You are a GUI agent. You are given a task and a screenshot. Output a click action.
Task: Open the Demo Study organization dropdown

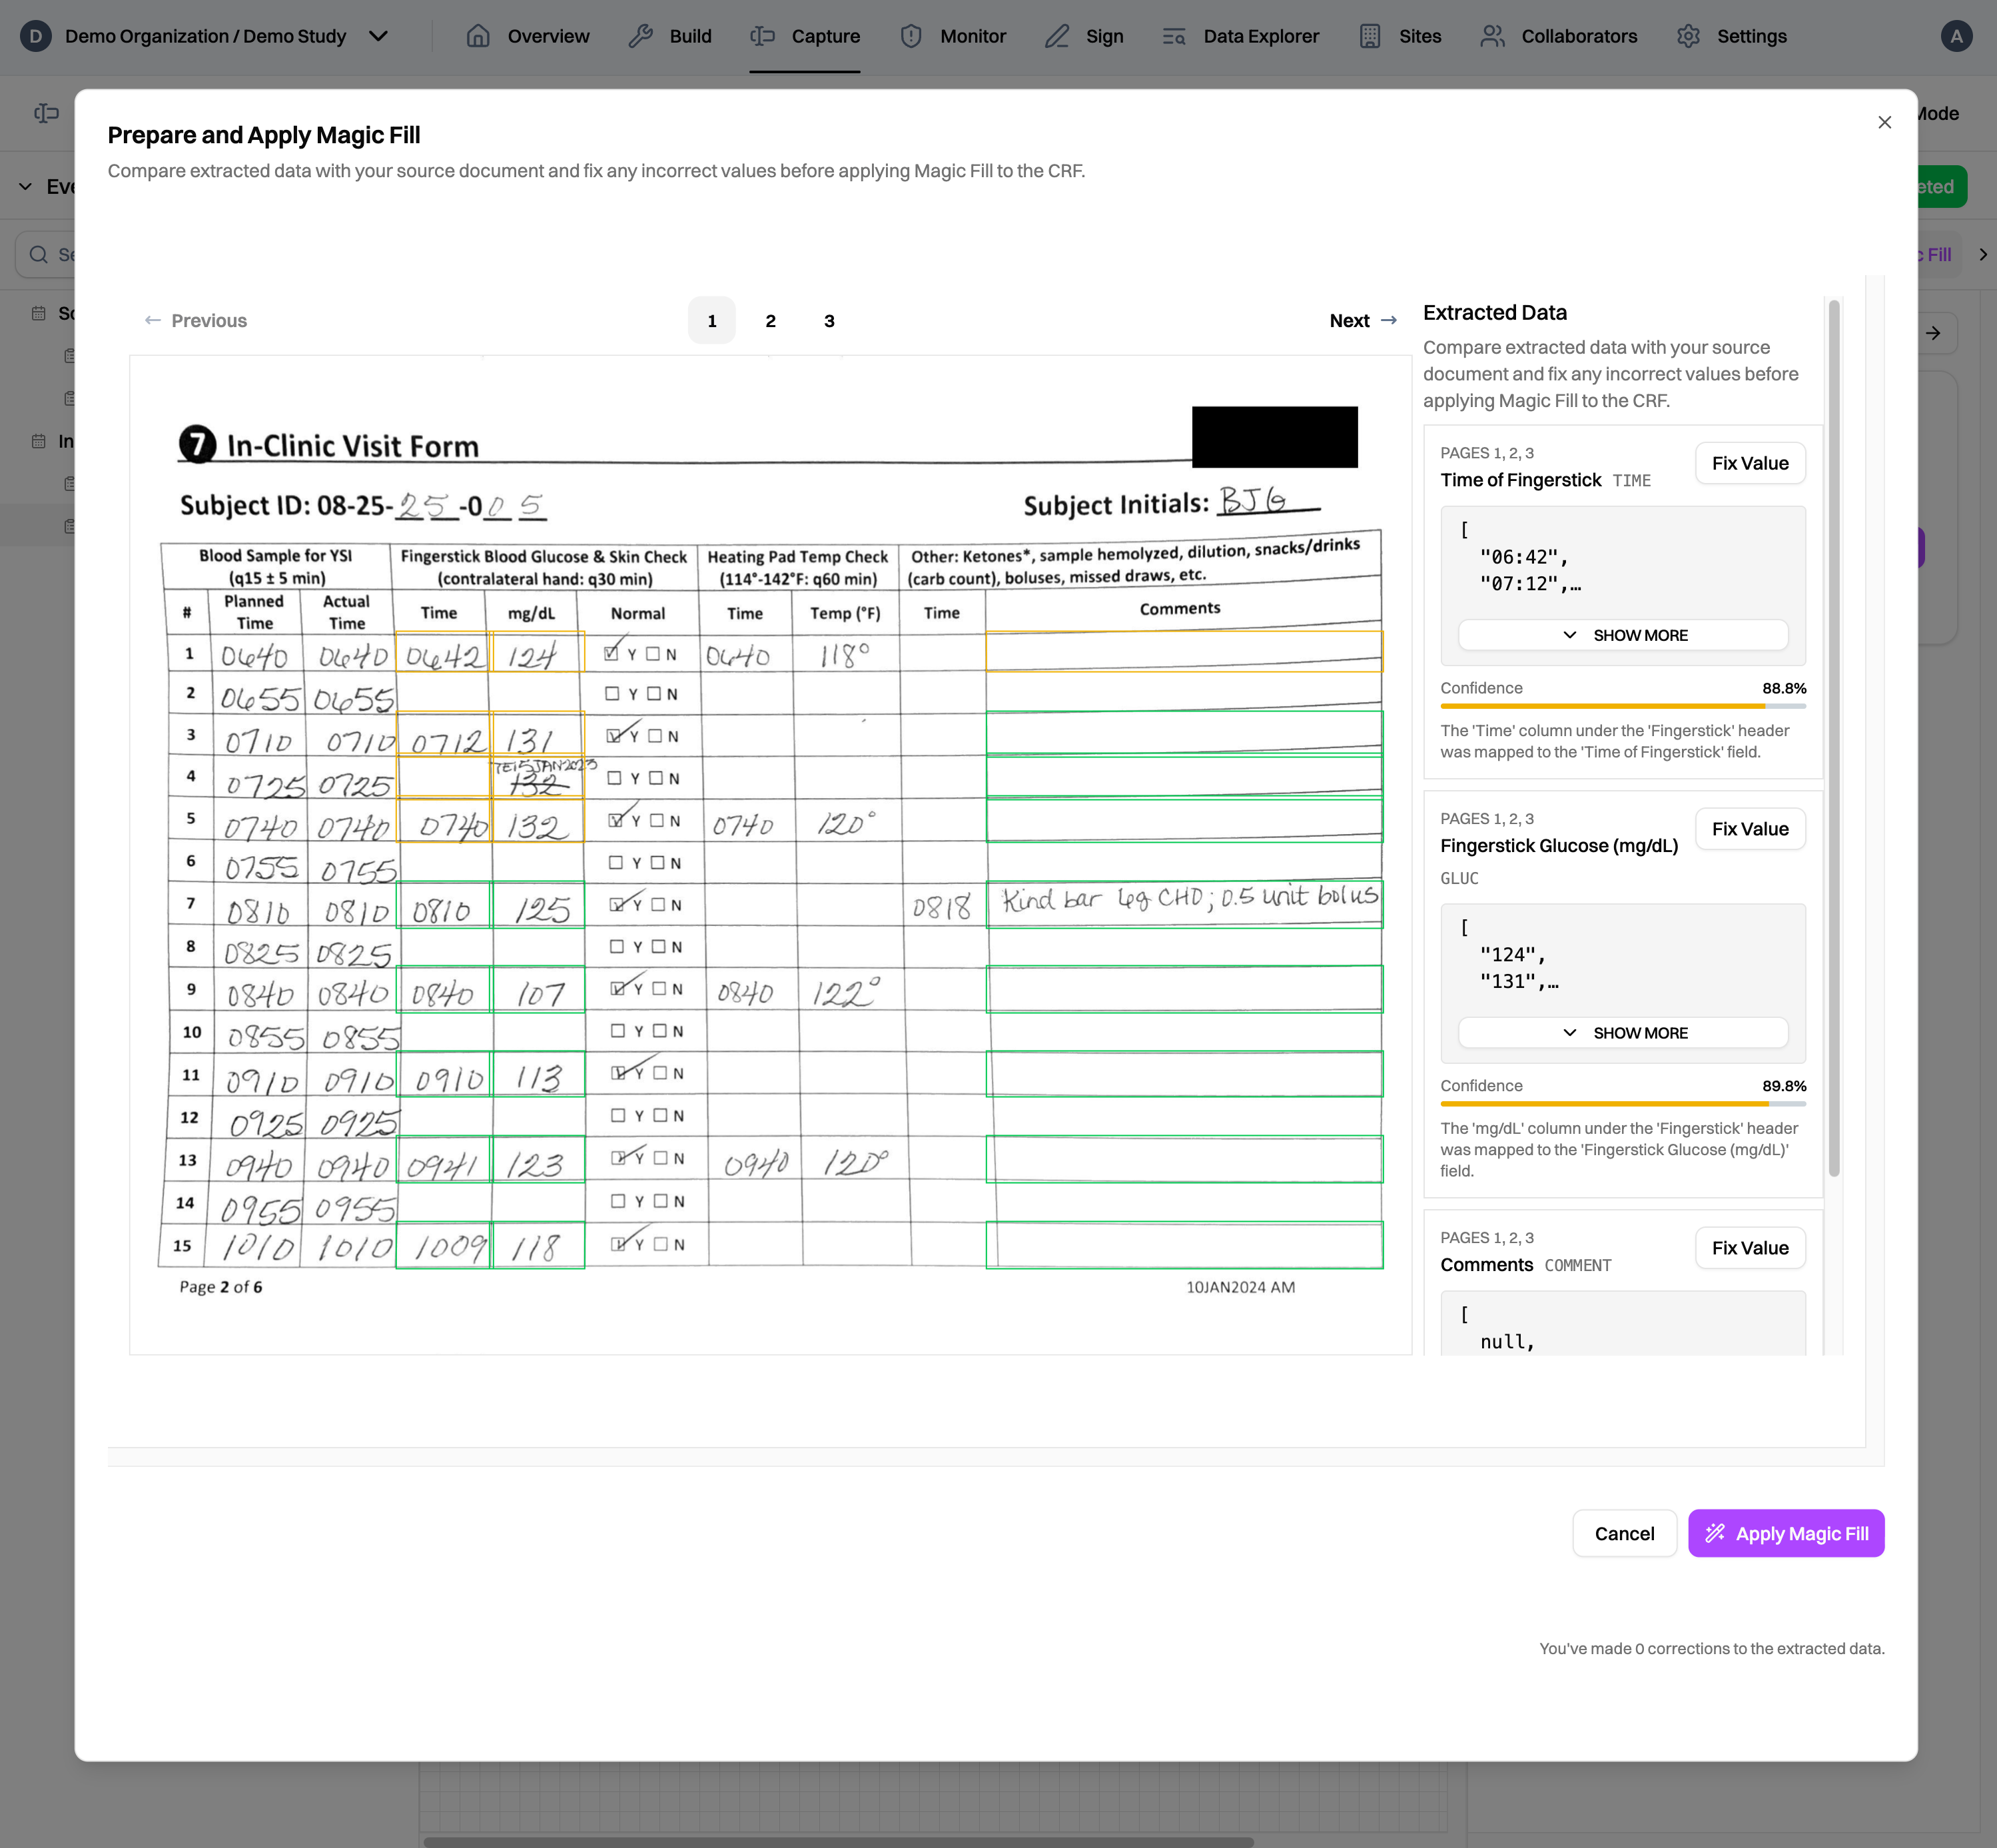[378, 36]
